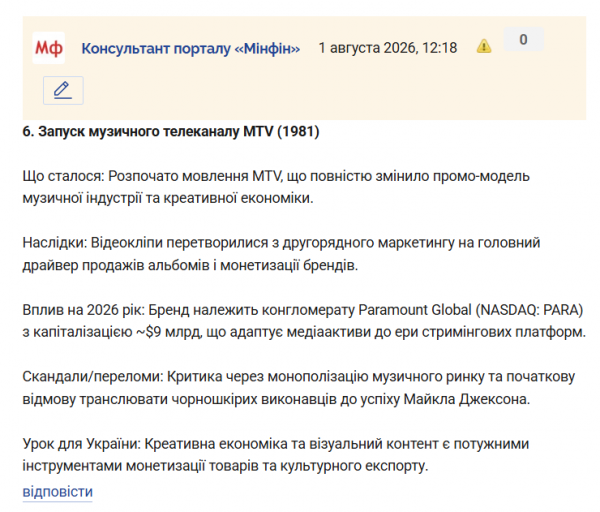Click the comment rating counter showing 0

[x=523, y=39]
